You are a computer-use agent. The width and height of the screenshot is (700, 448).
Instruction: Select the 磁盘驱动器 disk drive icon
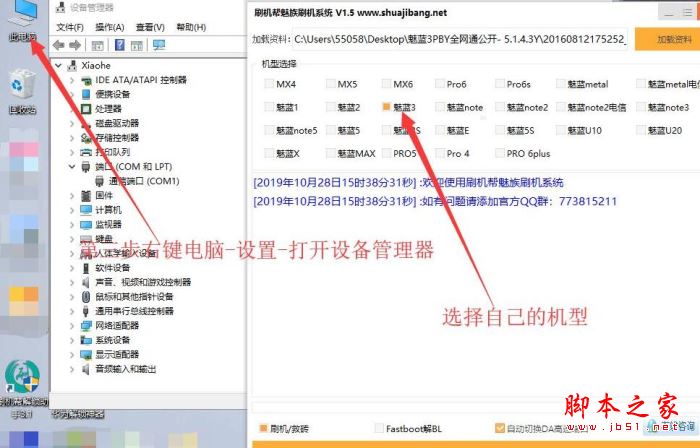pos(86,124)
